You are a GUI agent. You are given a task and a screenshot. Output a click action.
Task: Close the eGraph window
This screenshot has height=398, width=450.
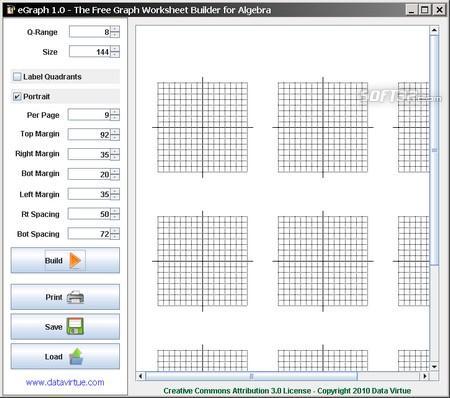(x=439, y=10)
